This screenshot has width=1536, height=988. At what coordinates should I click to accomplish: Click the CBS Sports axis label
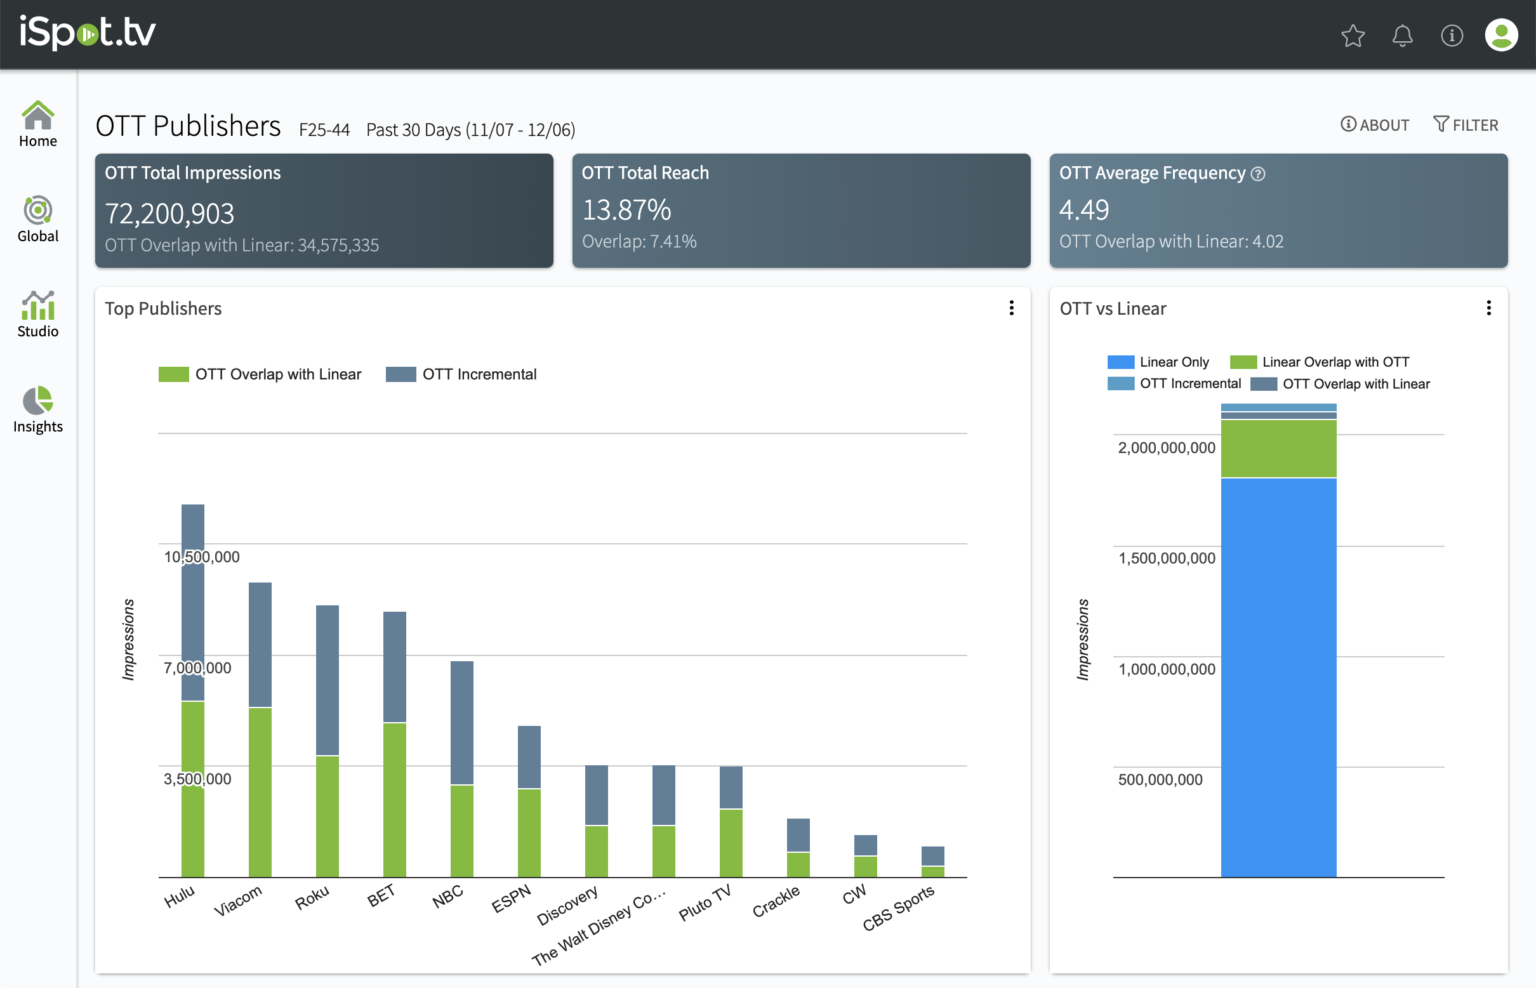tap(899, 908)
